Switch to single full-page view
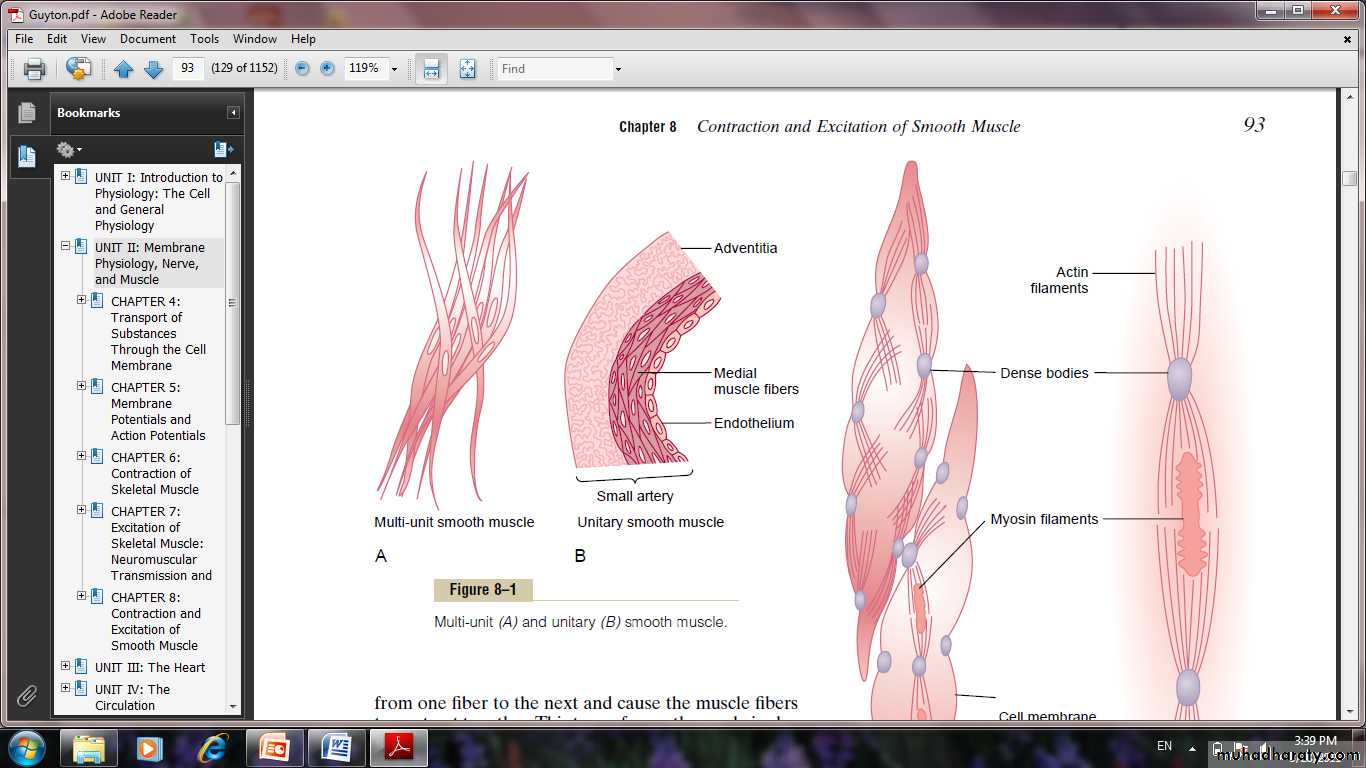Image resolution: width=1366 pixels, height=768 pixels. tap(467, 69)
